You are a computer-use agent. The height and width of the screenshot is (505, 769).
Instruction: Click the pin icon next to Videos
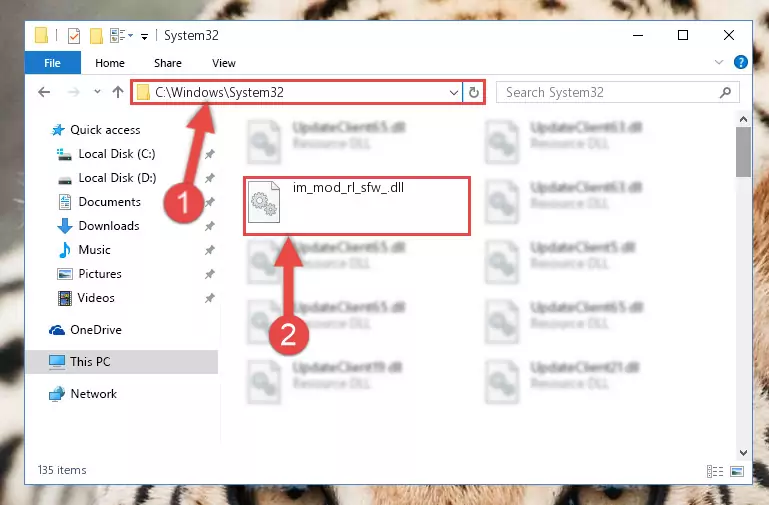pyautogui.click(x=210, y=298)
